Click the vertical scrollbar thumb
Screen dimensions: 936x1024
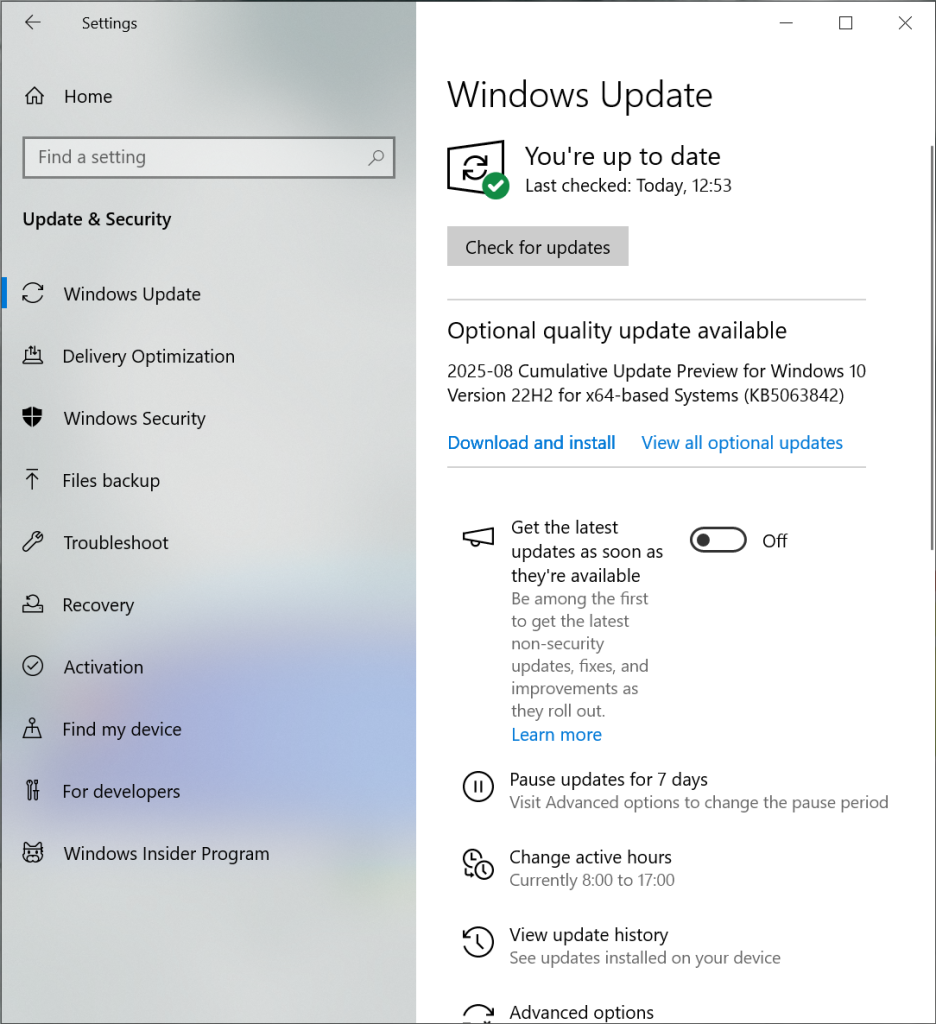pyautogui.click(x=932, y=347)
